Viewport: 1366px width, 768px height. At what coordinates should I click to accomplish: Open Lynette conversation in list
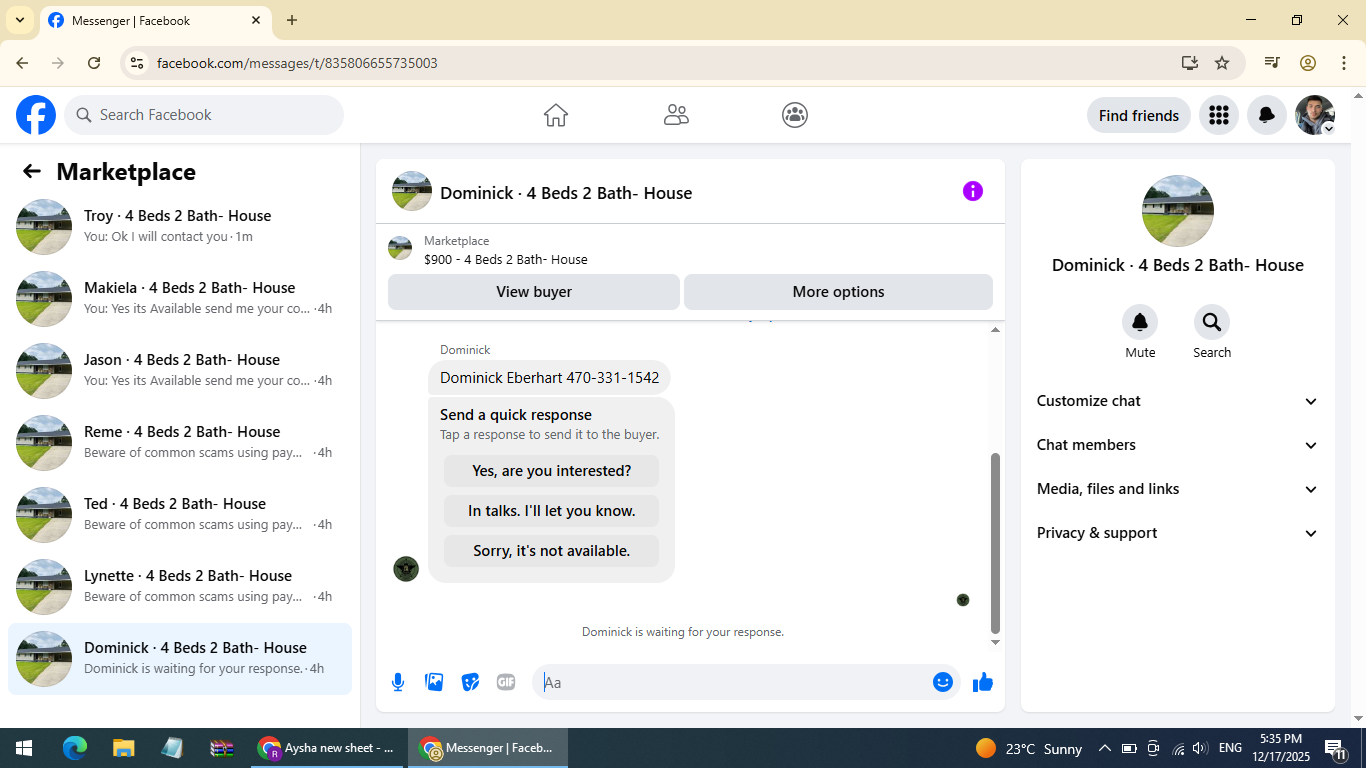(x=180, y=587)
